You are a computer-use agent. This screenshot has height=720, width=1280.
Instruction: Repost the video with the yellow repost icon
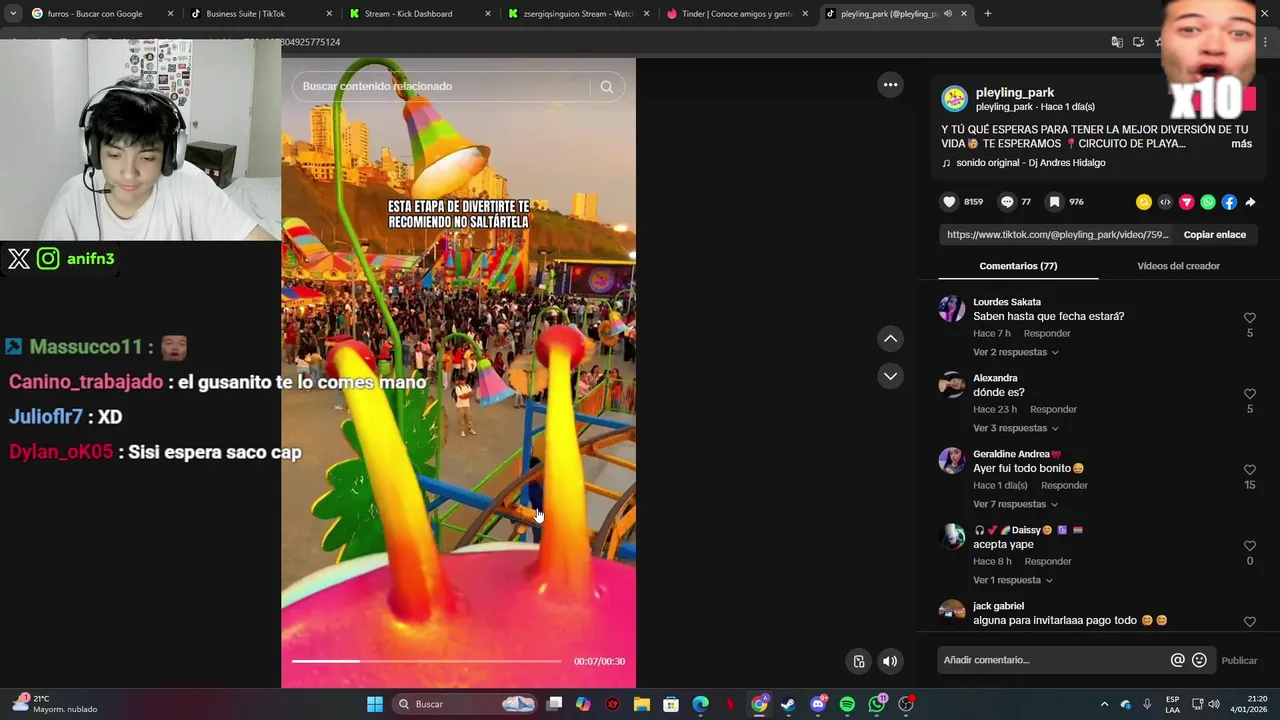[1144, 202]
